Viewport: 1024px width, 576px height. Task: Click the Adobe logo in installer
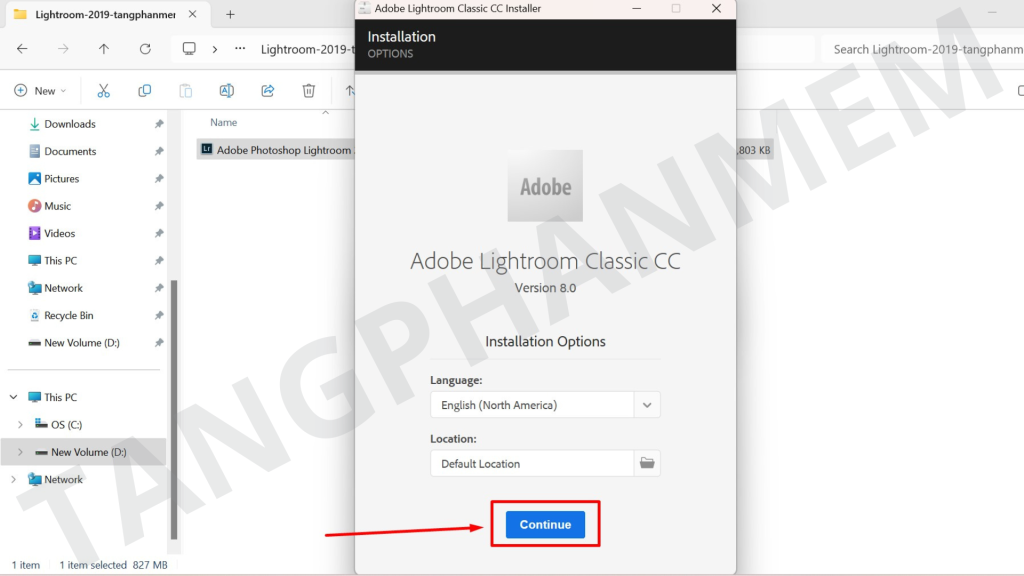click(545, 186)
